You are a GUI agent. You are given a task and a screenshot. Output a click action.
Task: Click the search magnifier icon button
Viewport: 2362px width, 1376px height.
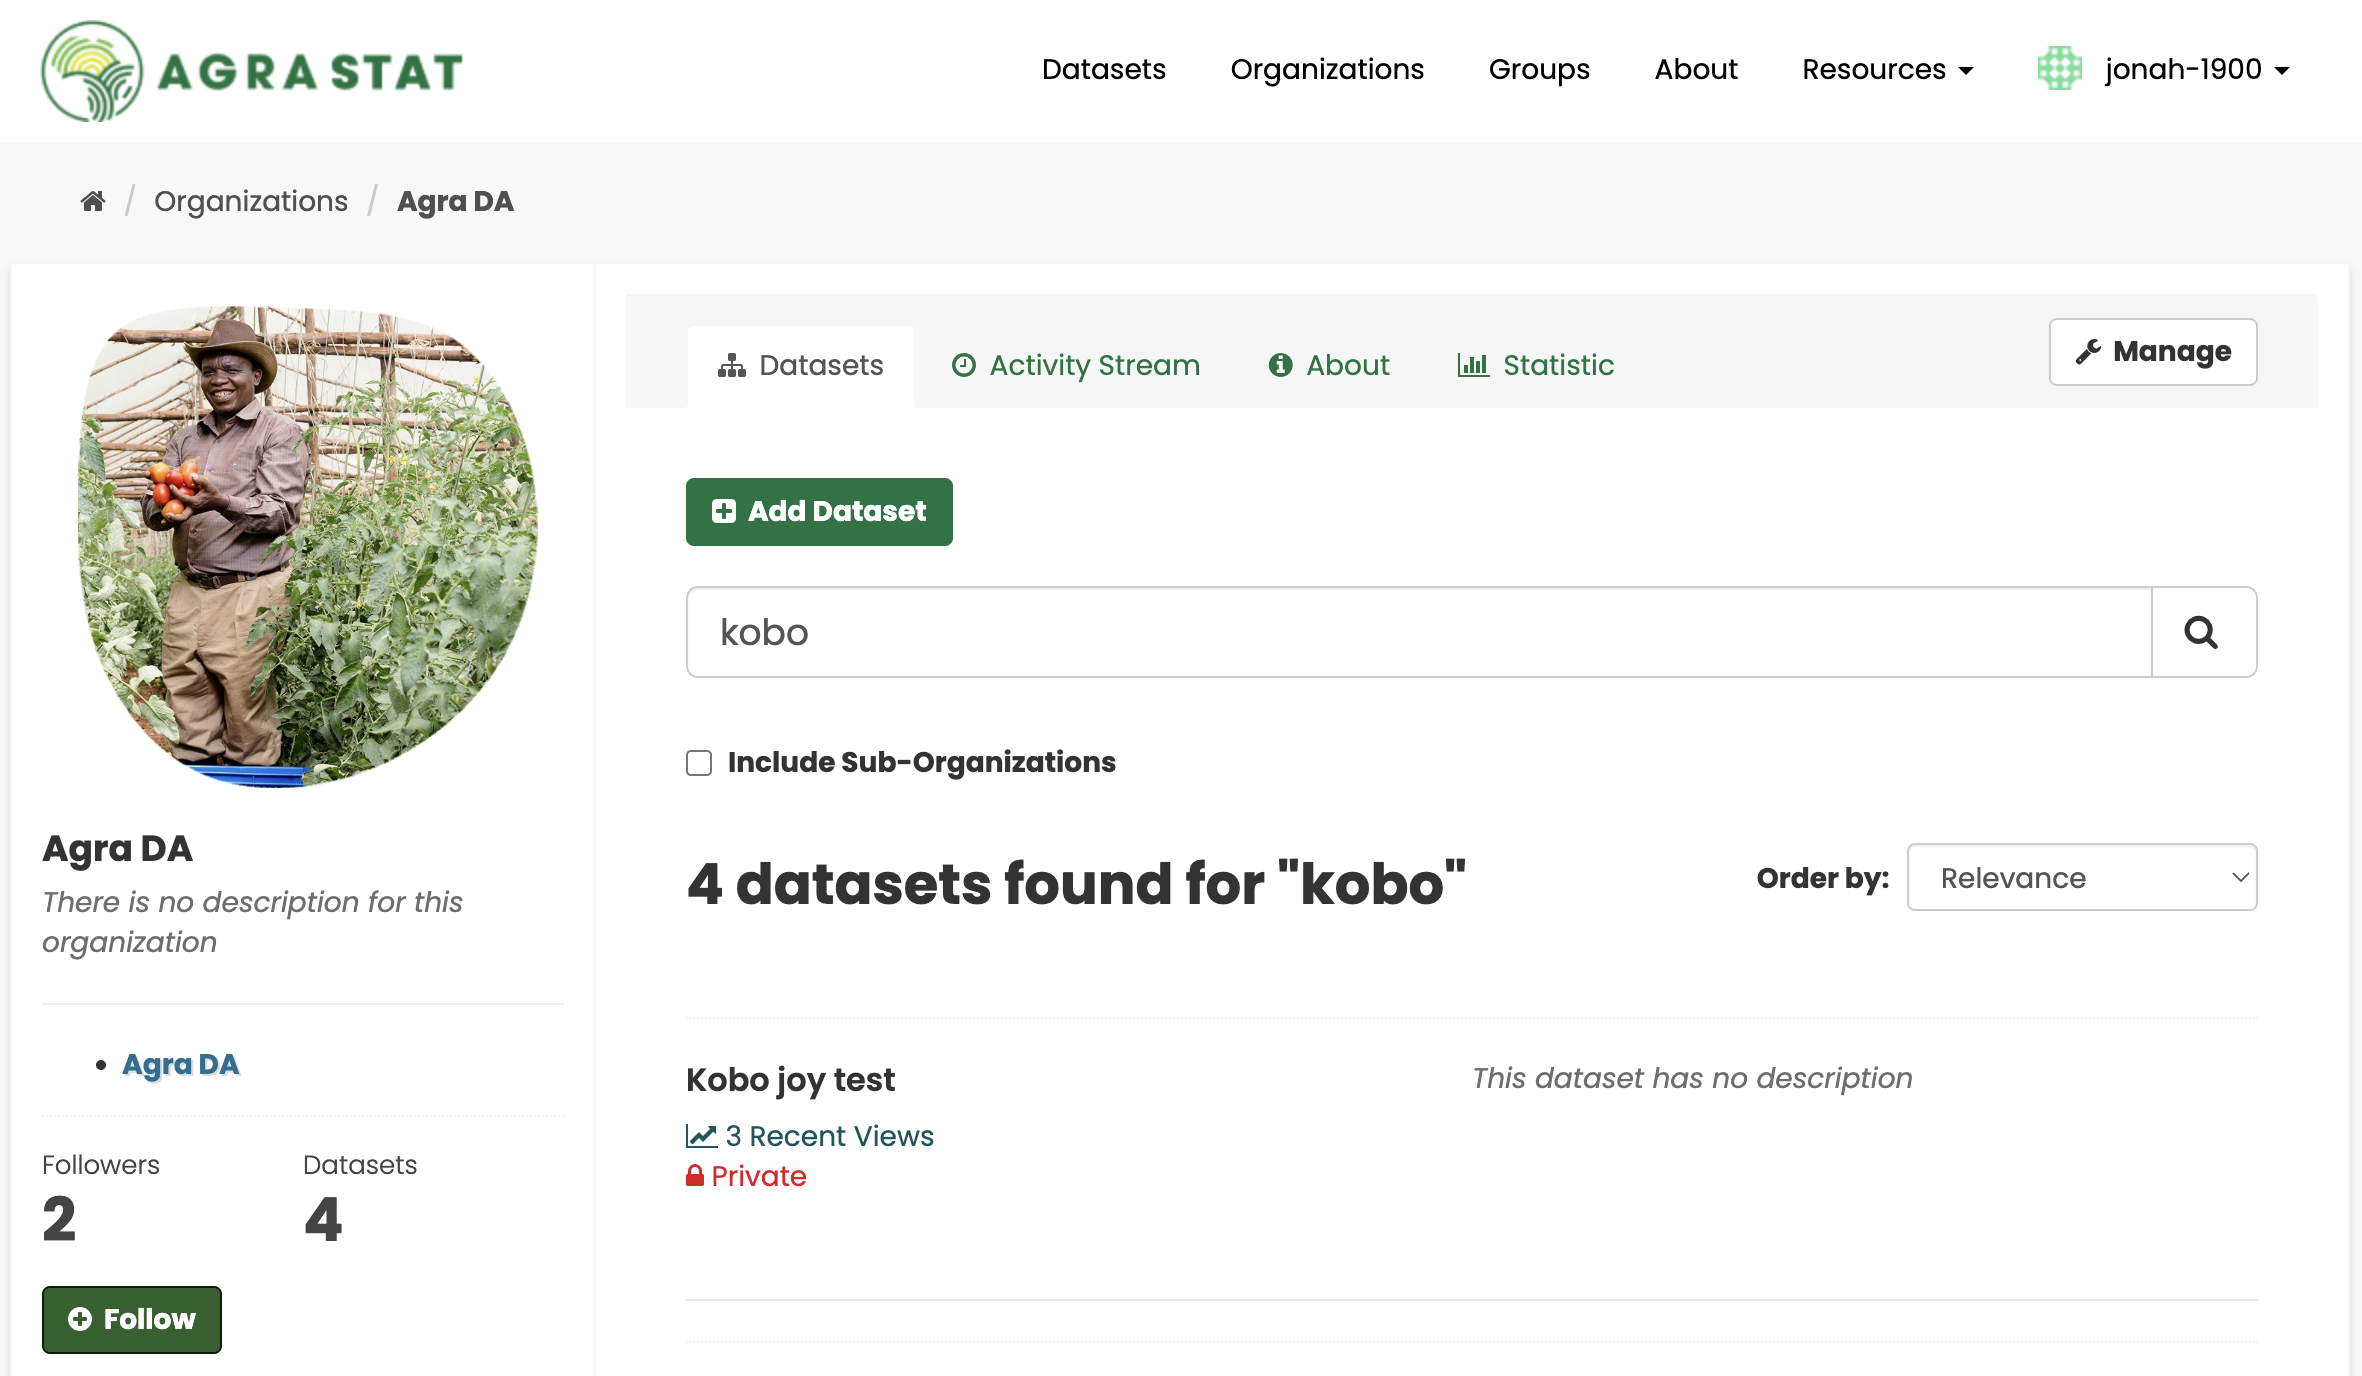[x=2203, y=632]
